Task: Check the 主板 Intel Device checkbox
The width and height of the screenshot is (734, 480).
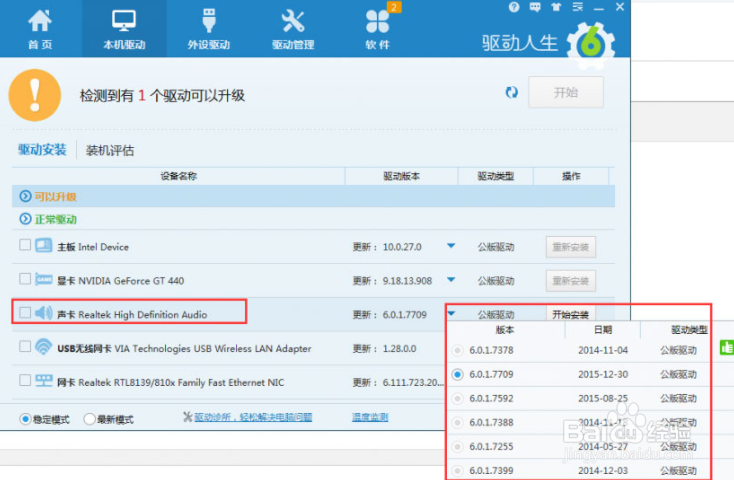Action: [x=25, y=245]
